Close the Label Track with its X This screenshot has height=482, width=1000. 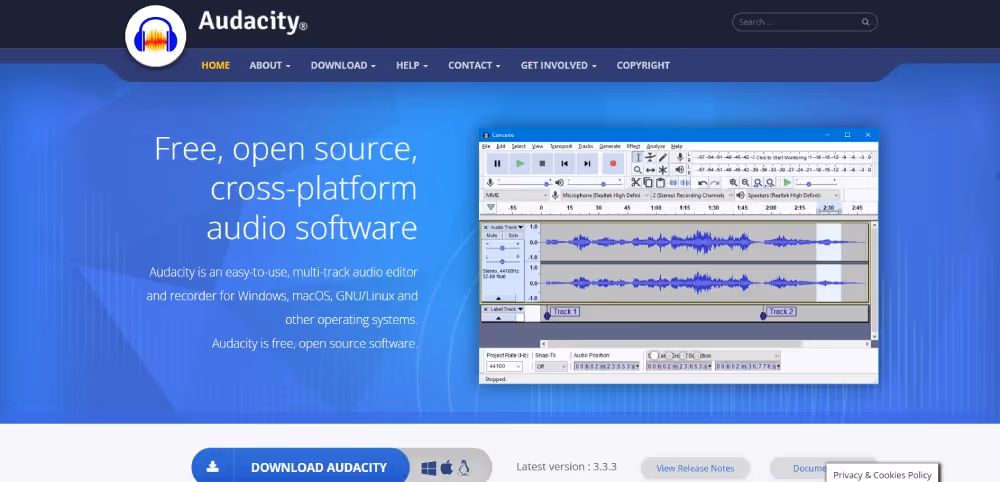pyautogui.click(x=485, y=309)
